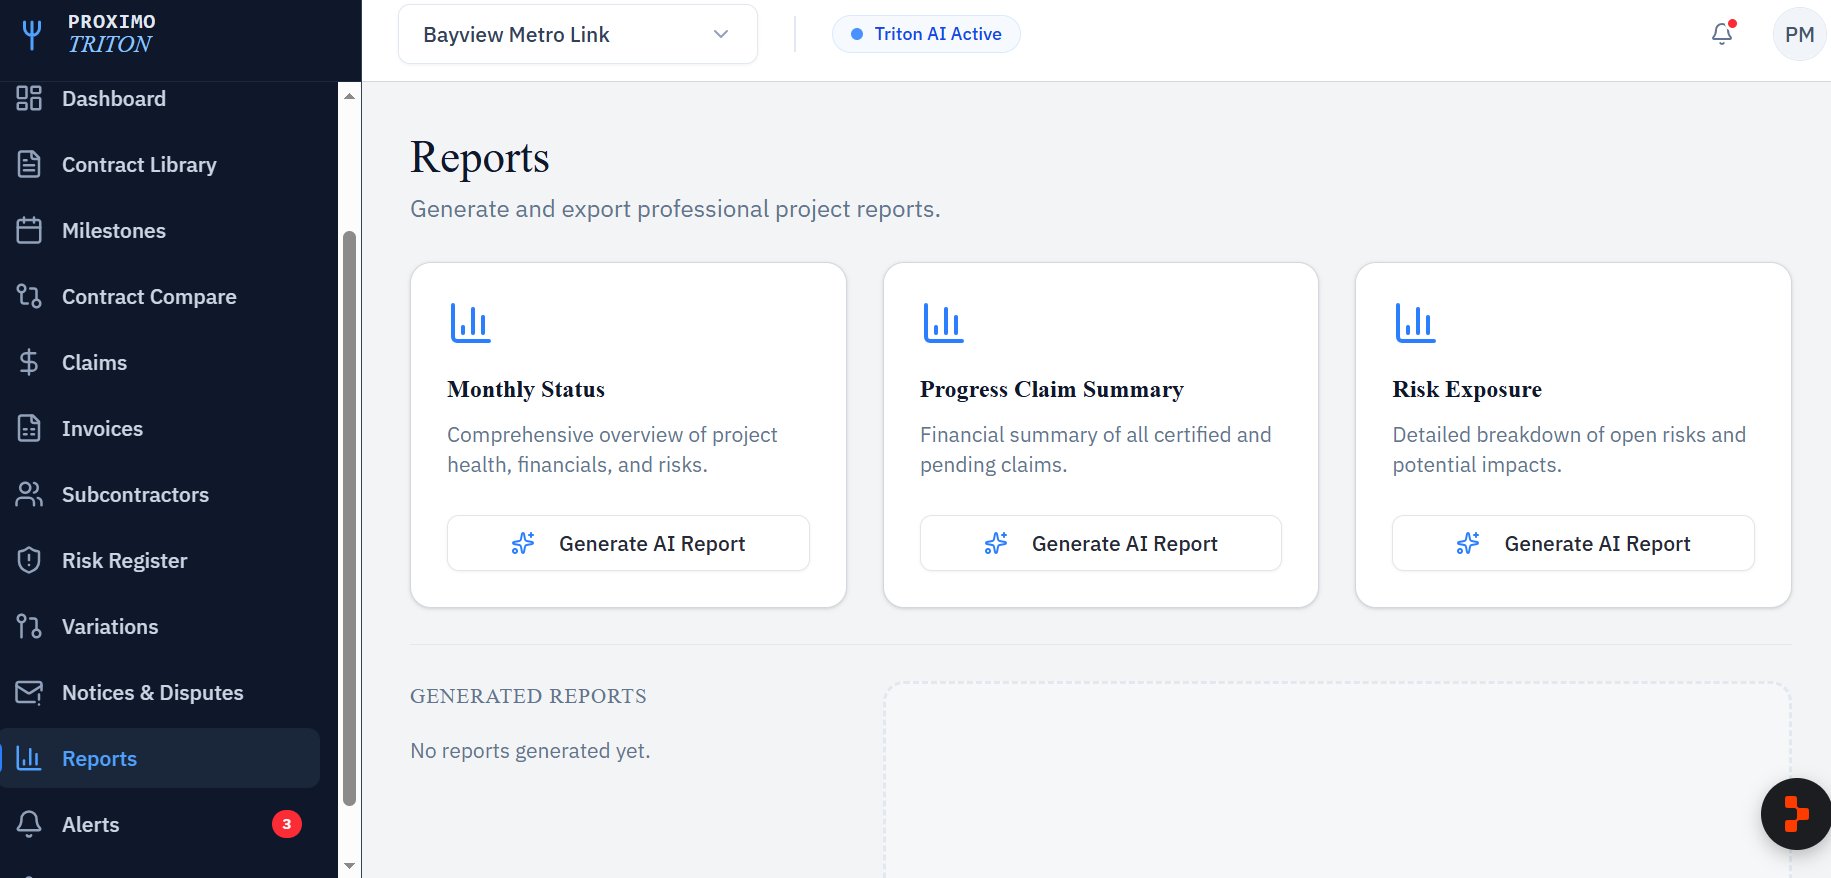Screen dimensions: 1831x878
Task: Go to Dashboard in the sidebar
Action: point(160,98)
